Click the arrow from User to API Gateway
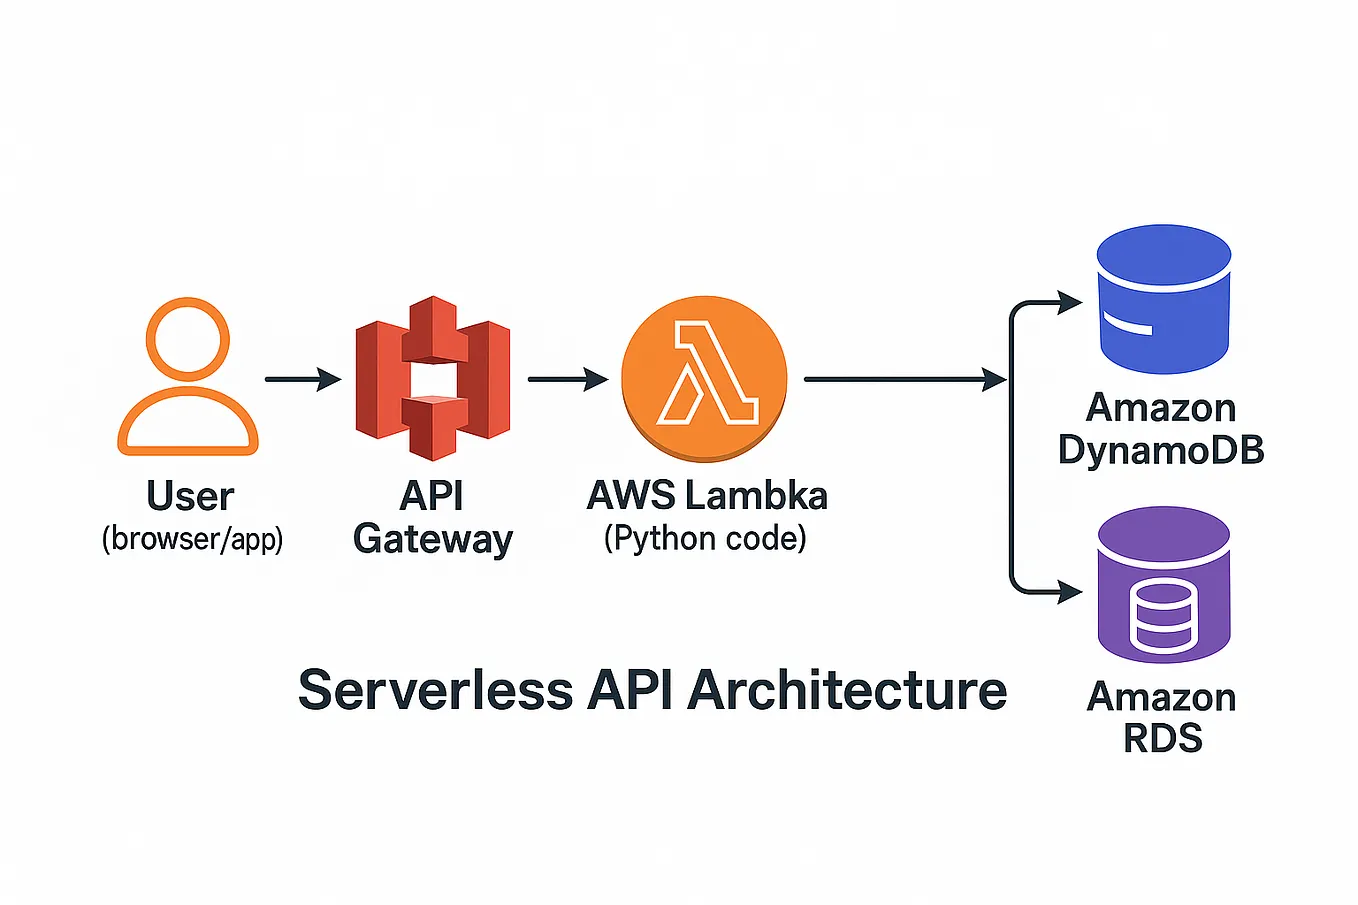 300,378
